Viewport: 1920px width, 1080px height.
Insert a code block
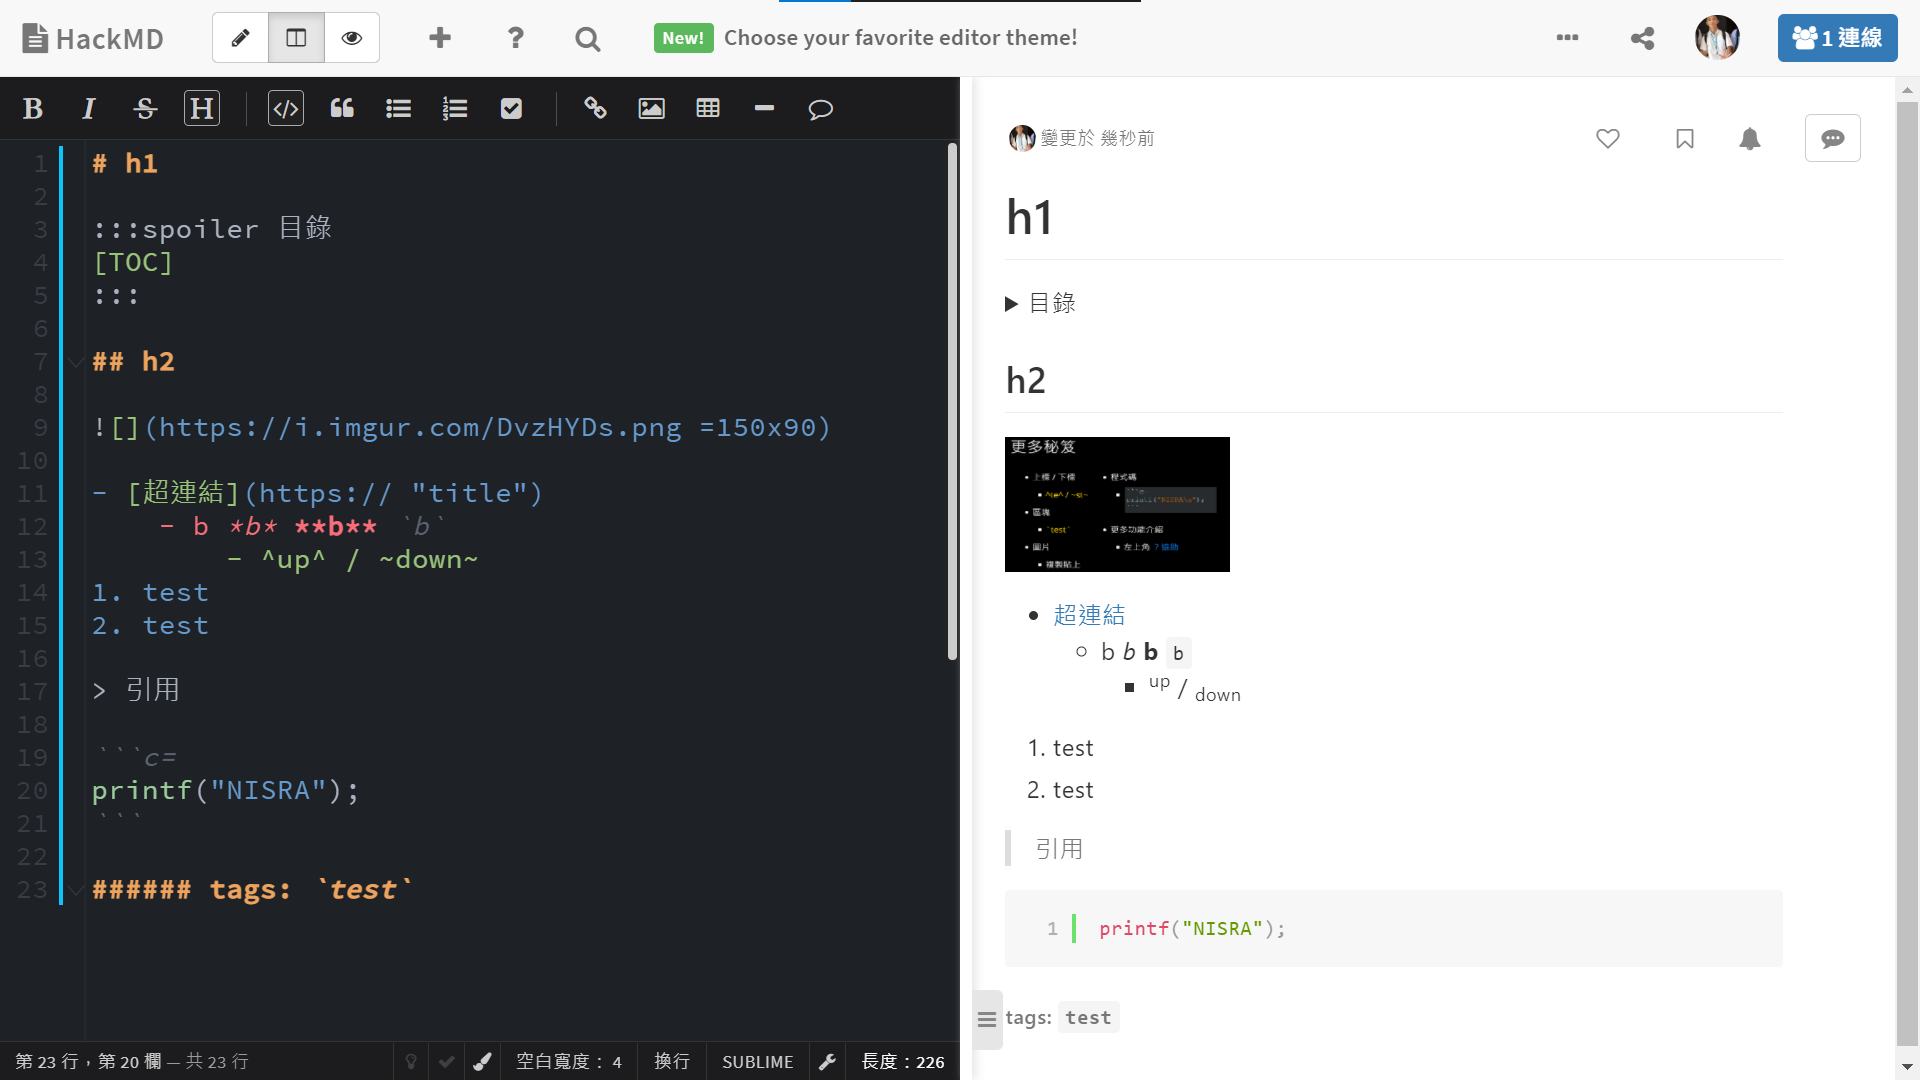(286, 108)
